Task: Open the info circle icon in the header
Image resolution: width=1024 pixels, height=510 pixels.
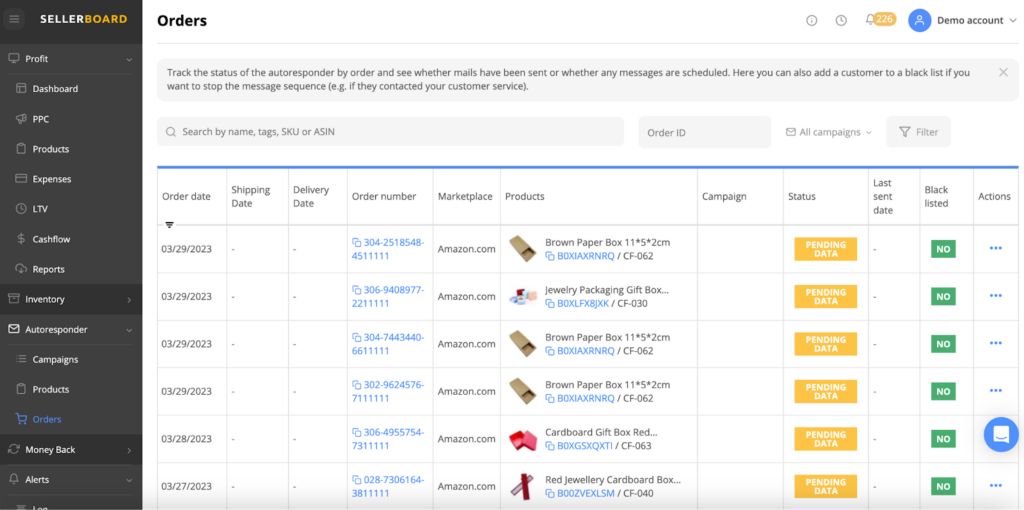Action: click(811, 20)
